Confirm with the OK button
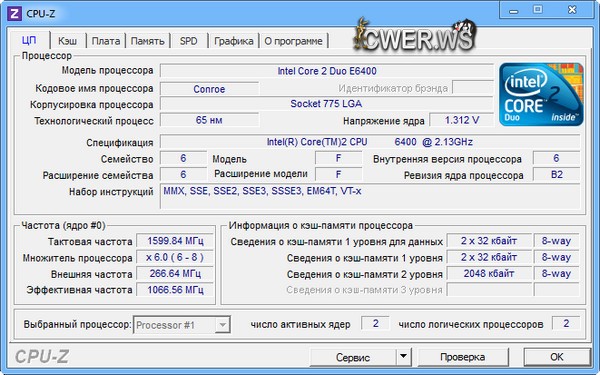The image size is (600, 375). [557, 357]
